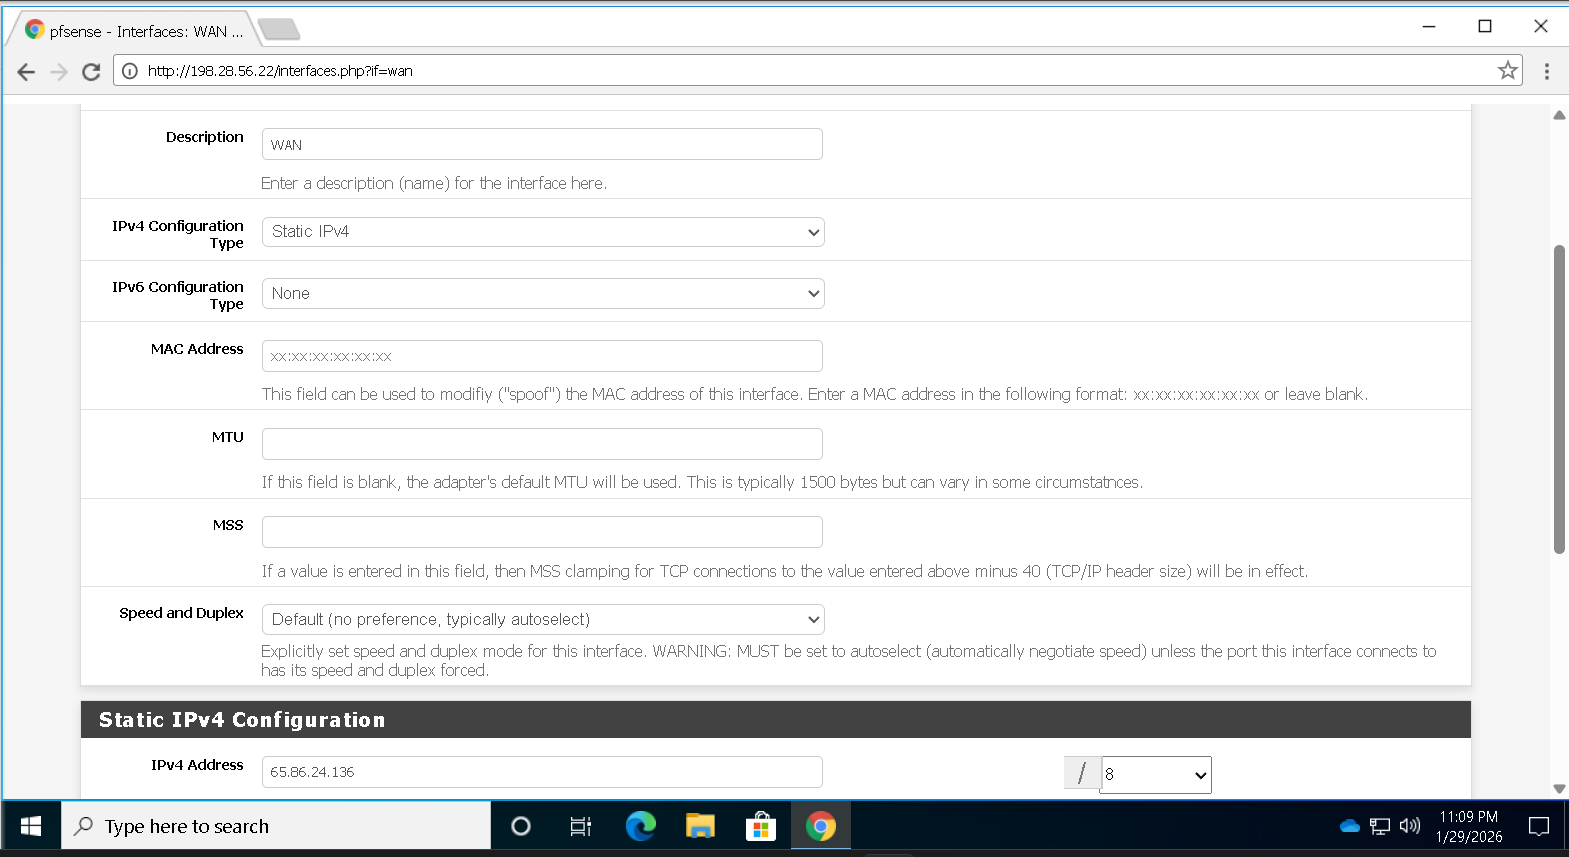
Task: Launch Microsoft Store from the taskbar
Action: click(x=760, y=826)
